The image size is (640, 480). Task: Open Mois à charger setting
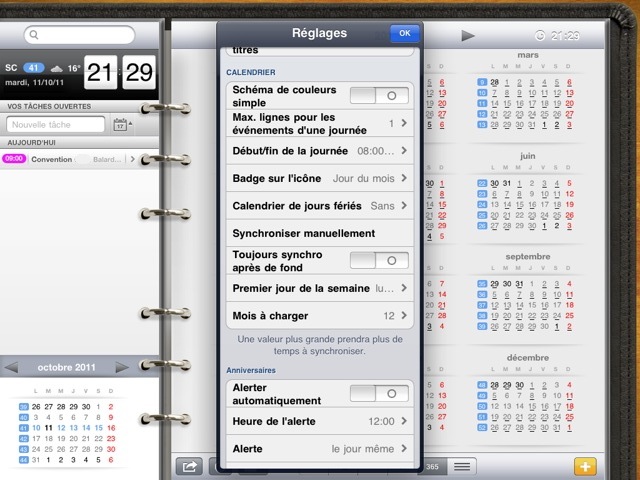coord(318,315)
